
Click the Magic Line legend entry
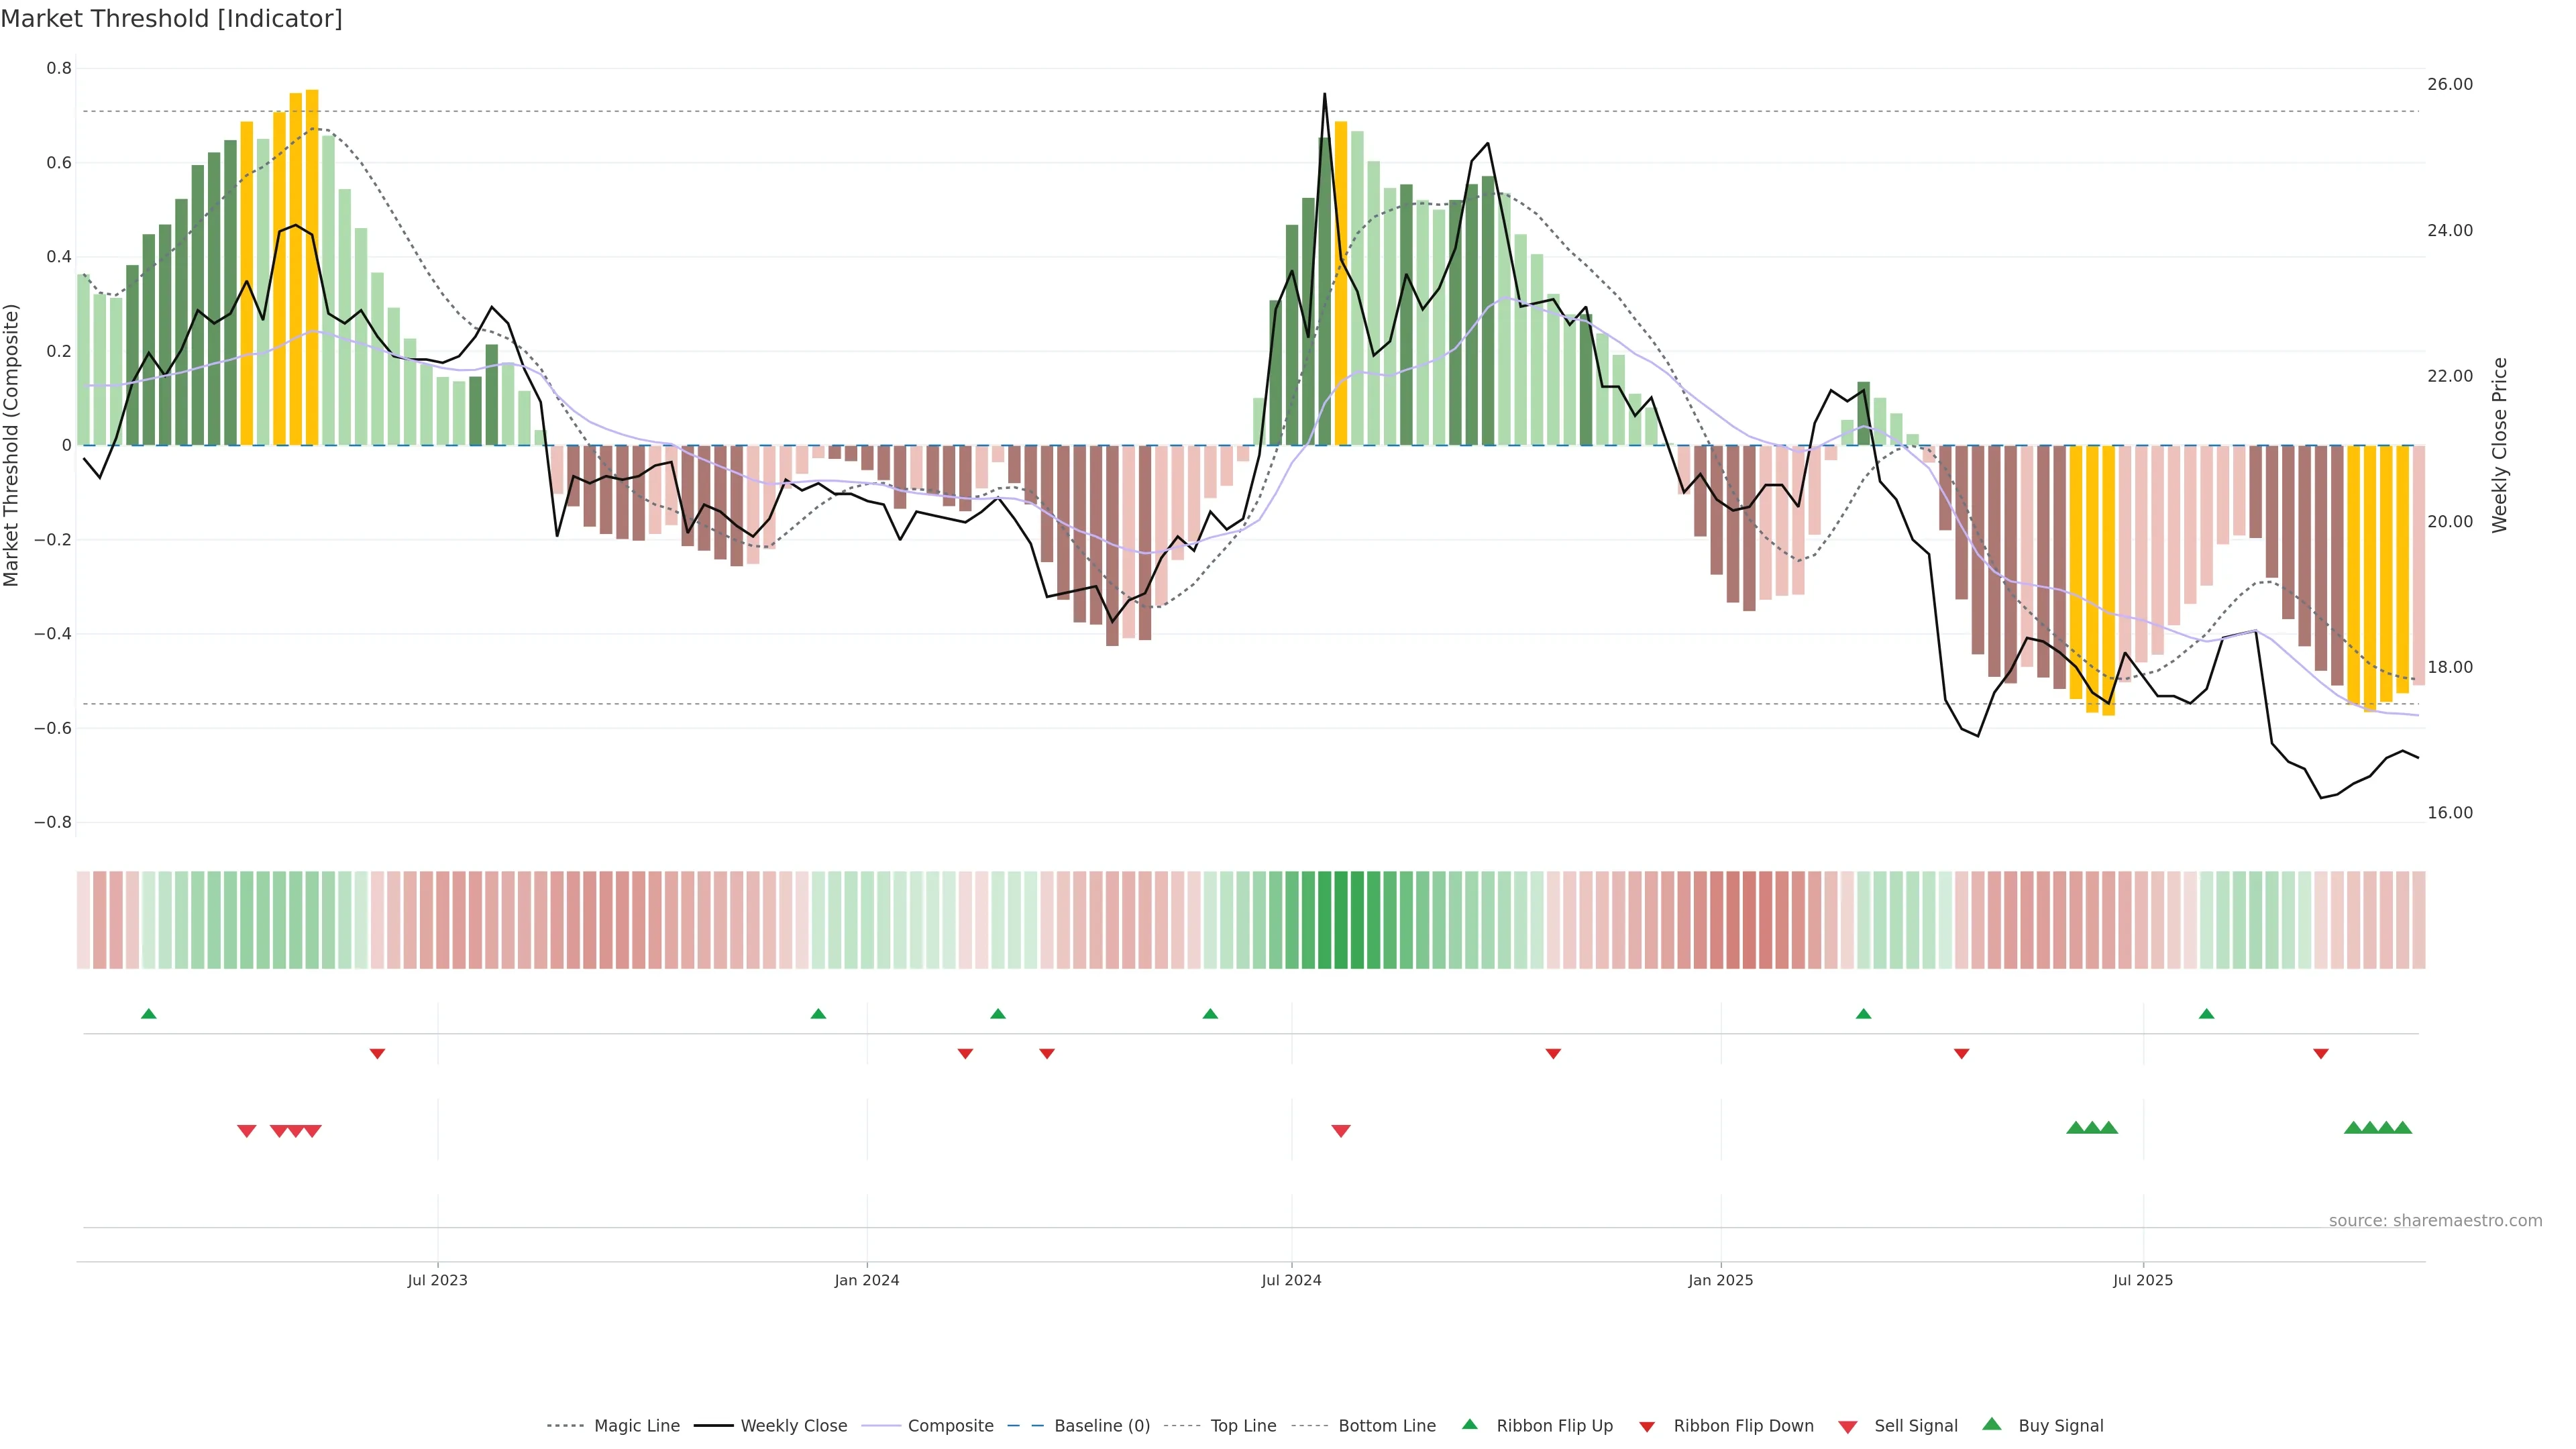[636, 1426]
